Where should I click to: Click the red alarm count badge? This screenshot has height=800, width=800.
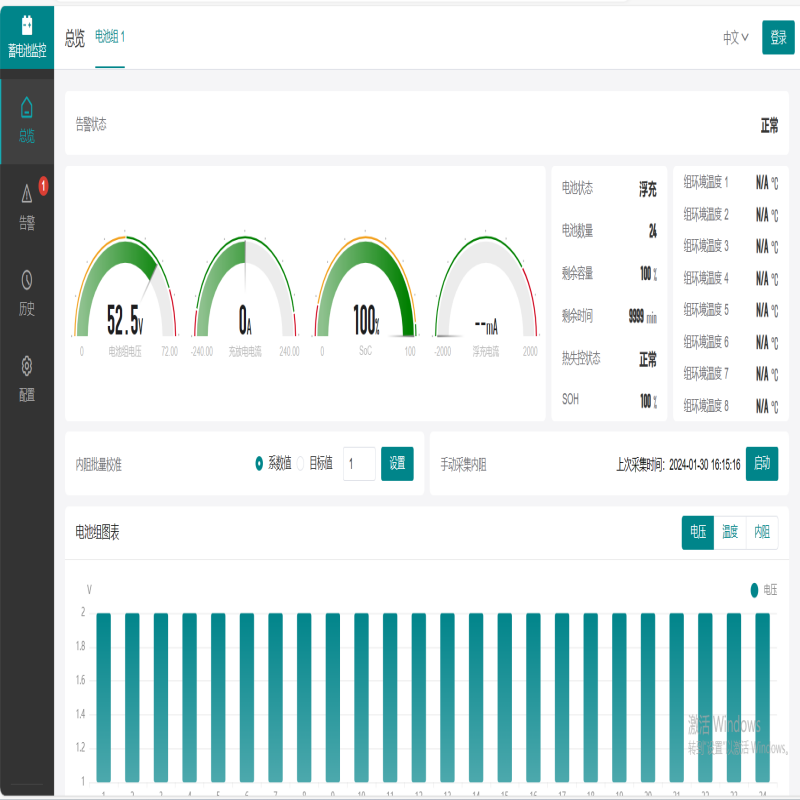tap(43, 184)
